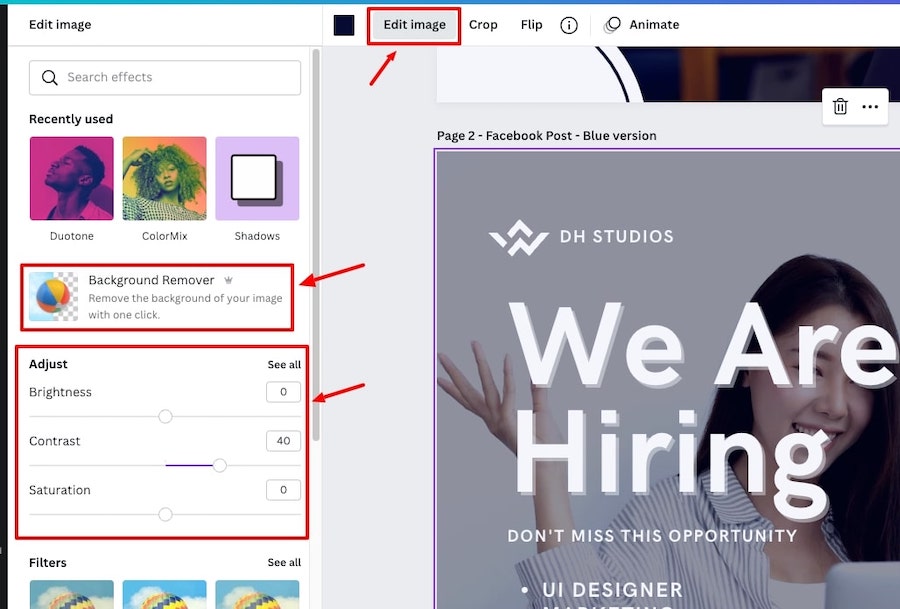
Task: Click the Brightness slider handle
Action: click(x=165, y=417)
